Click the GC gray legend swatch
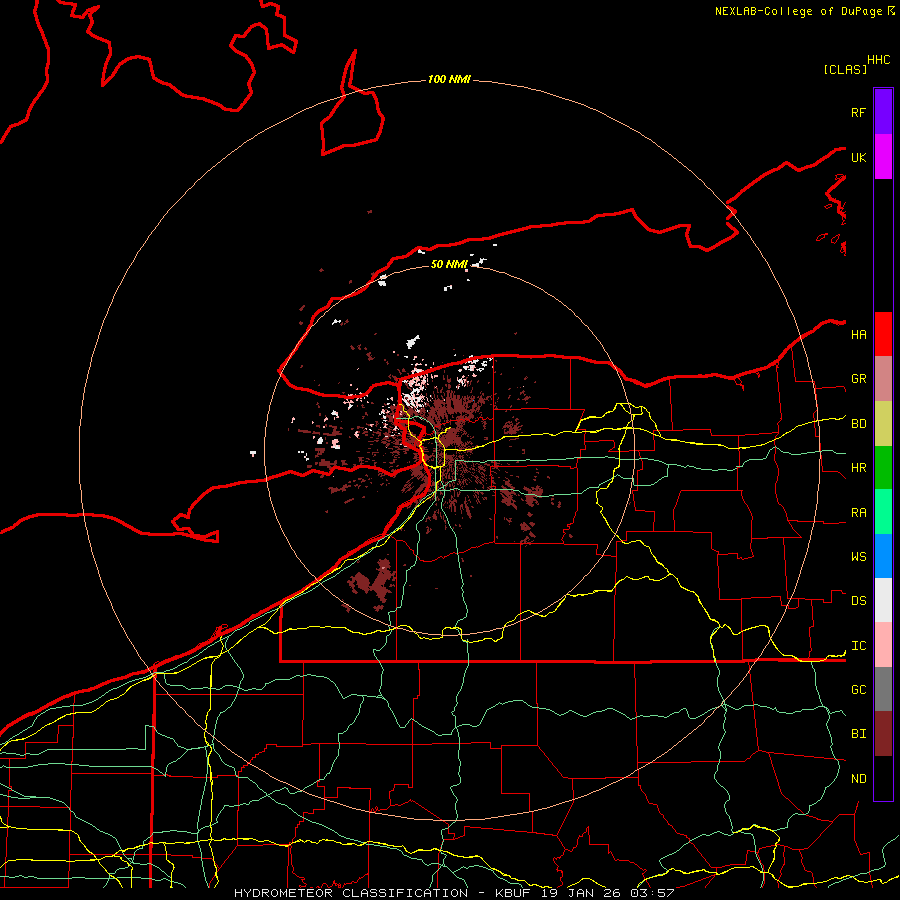This screenshot has height=900, width=900. pos(883,689)
